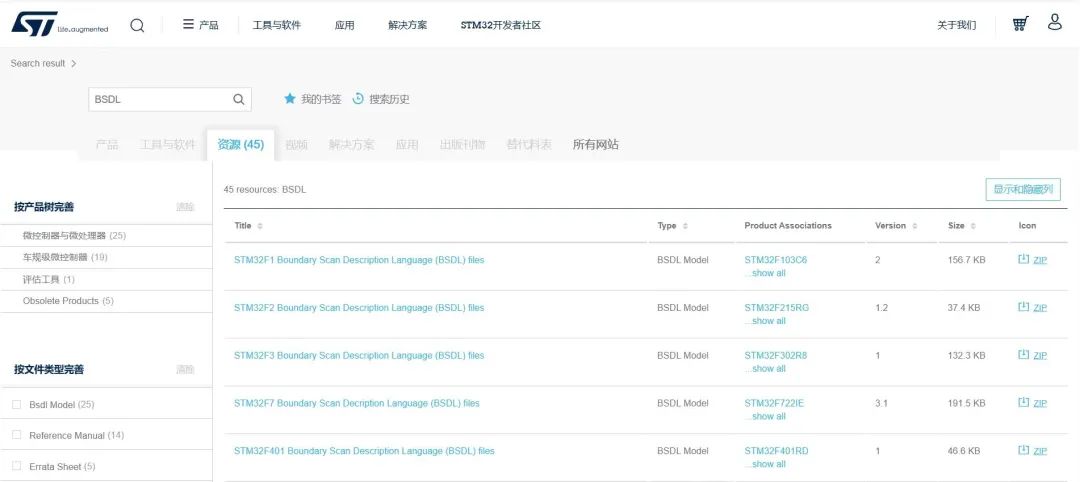
Task: Sort by Version column arrows
Action: [x=915, y=226]
